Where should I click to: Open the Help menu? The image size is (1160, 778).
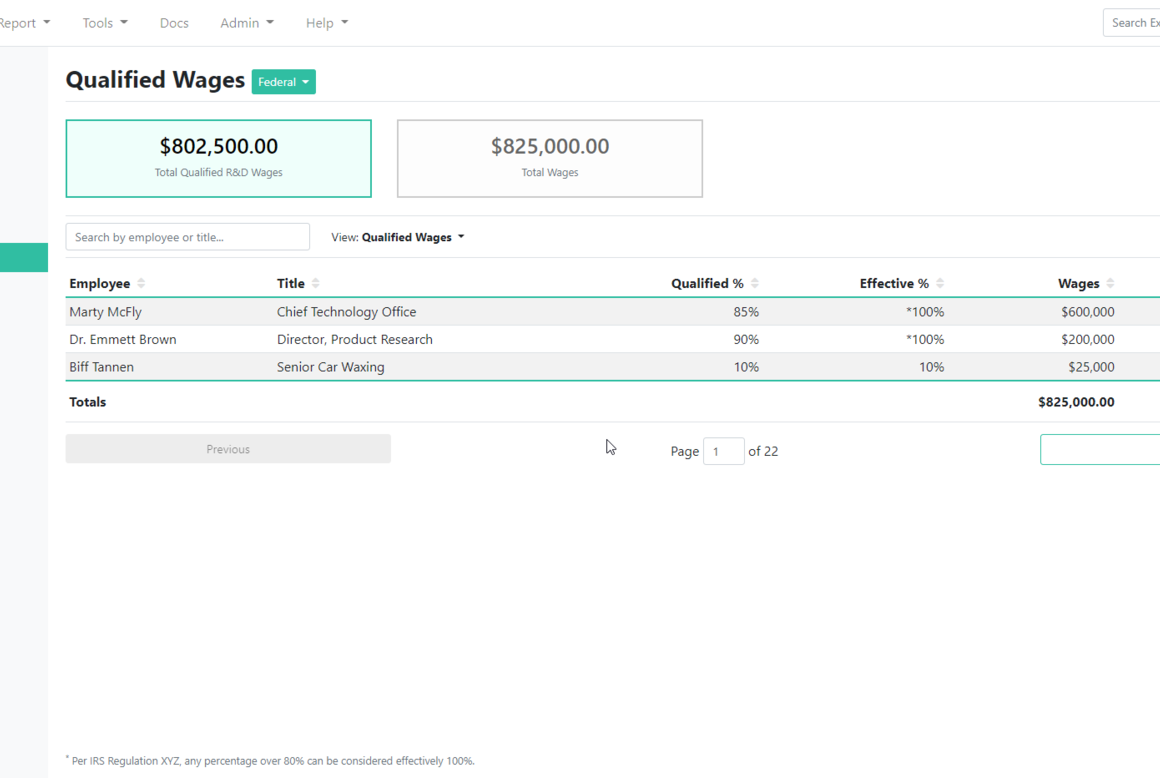pyautogui.click(x=327, y=23)
